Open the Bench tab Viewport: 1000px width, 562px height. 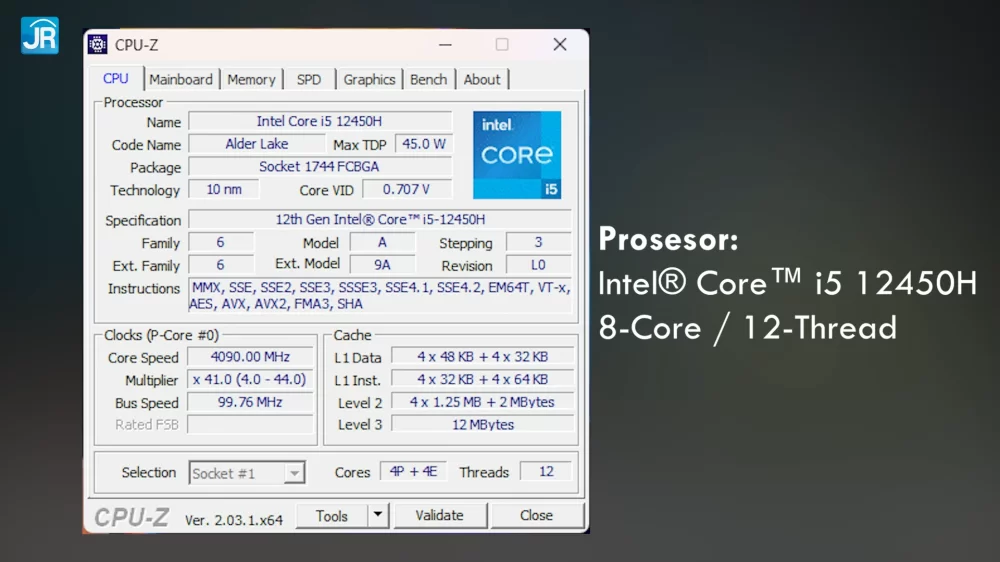point(429,80)
